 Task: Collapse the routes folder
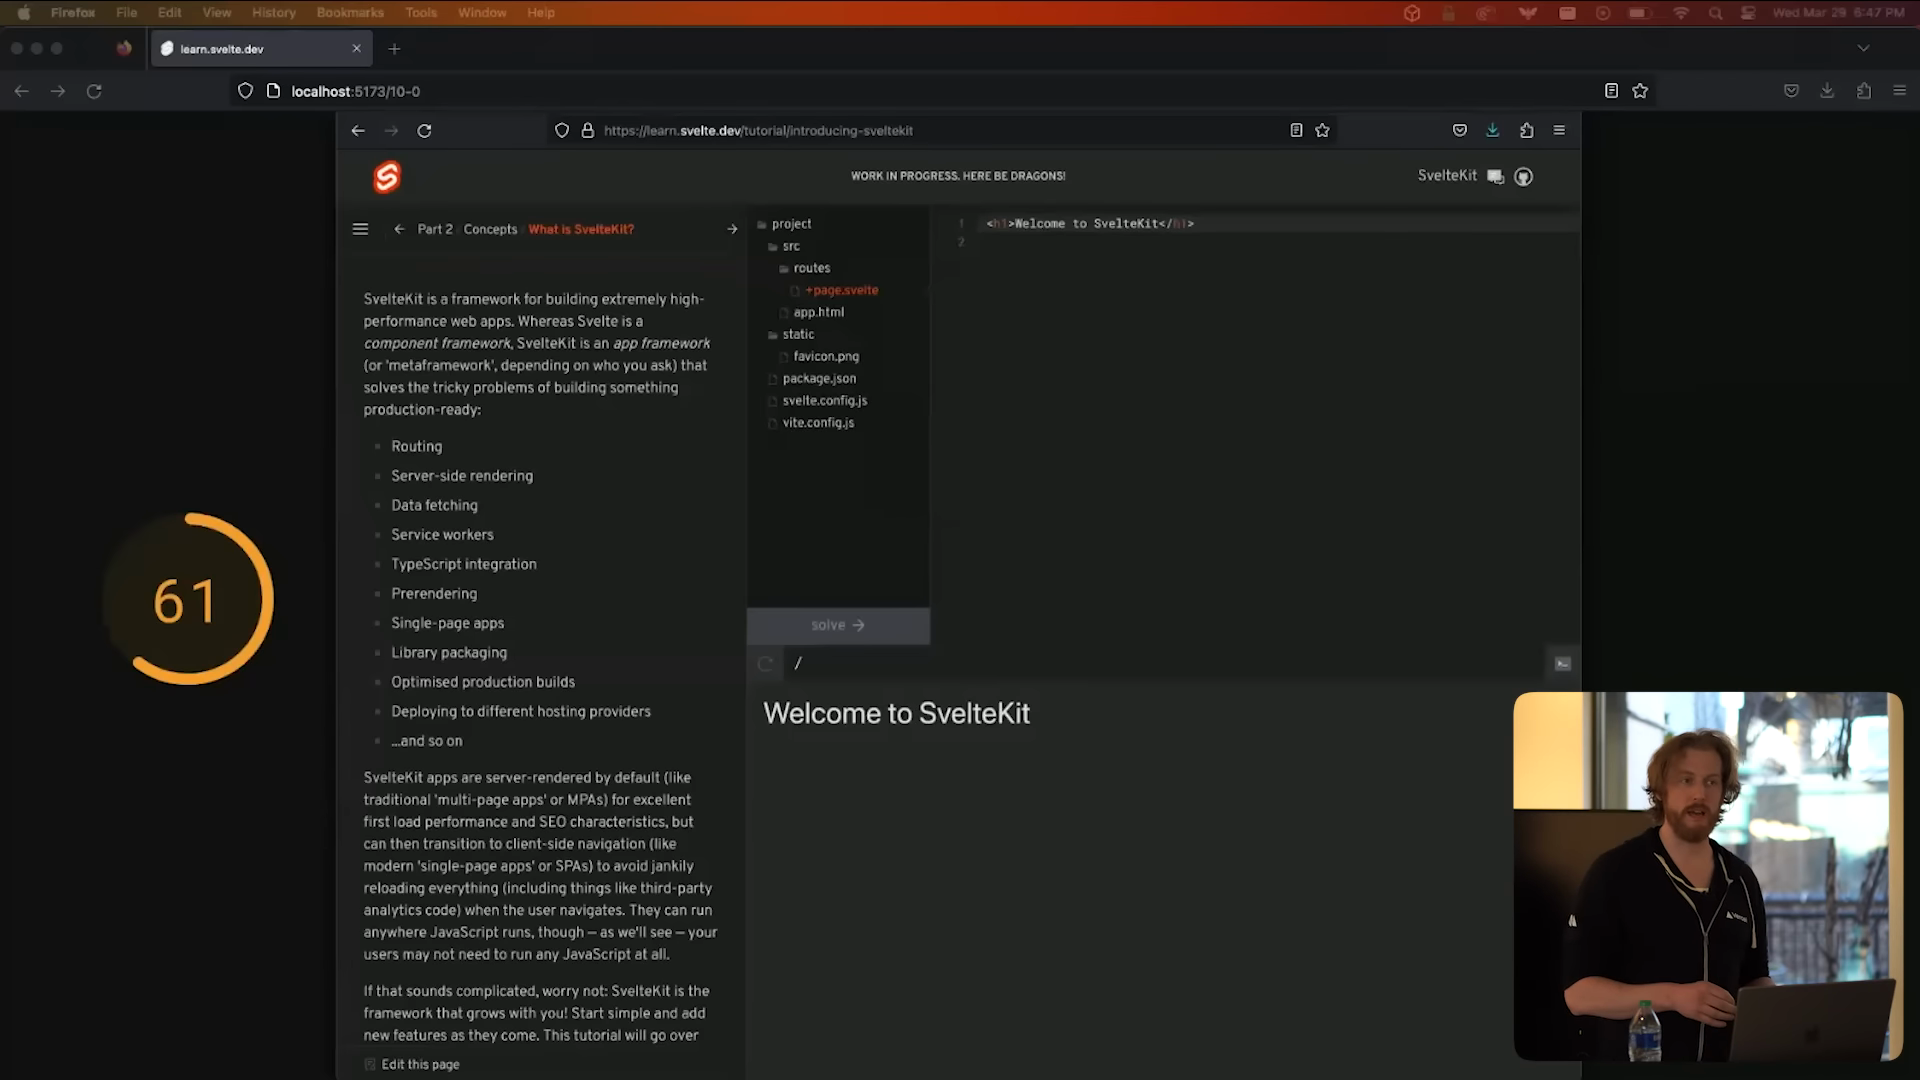pyautogui.click(x=811, y=268)
